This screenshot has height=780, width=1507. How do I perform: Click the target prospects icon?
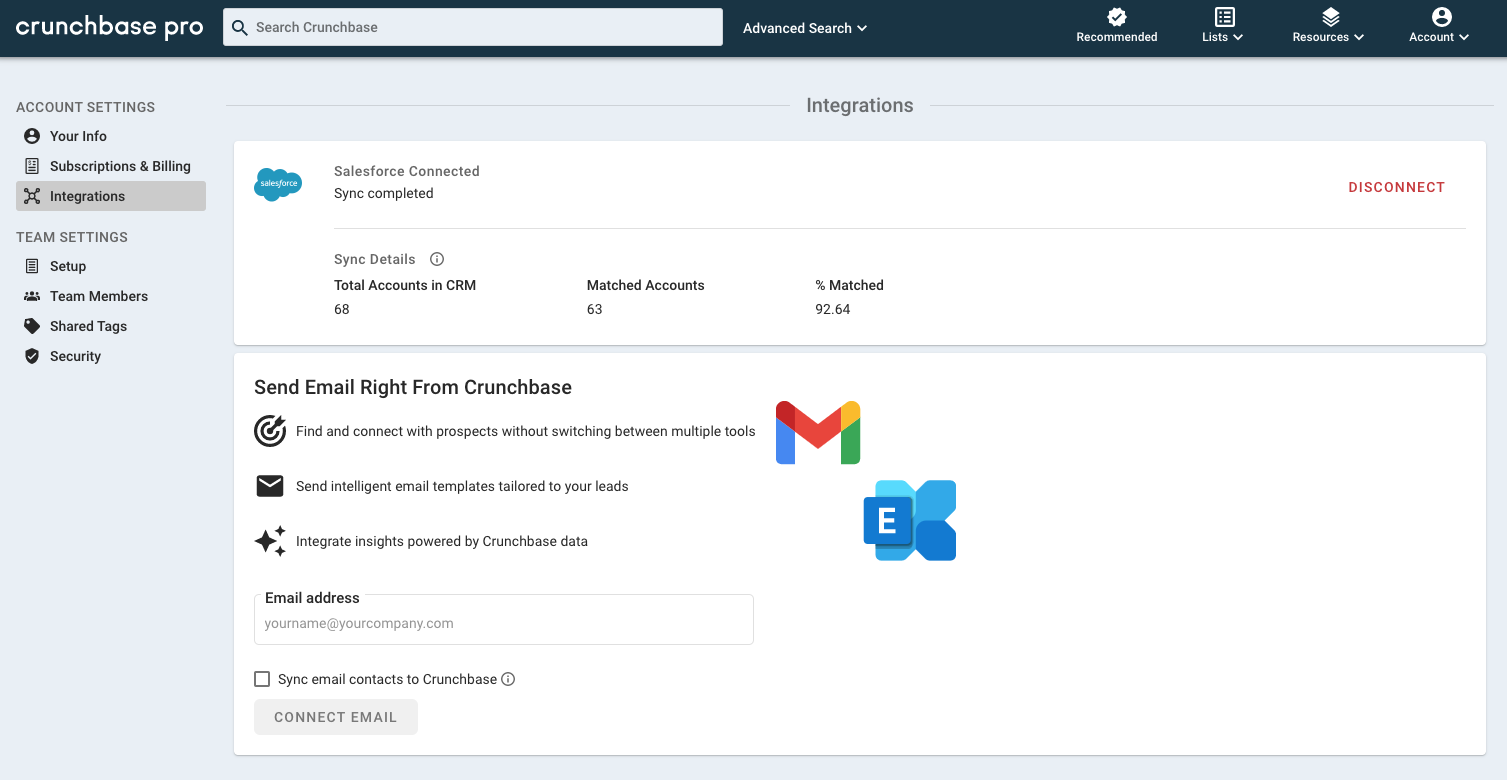pos(270,431)
